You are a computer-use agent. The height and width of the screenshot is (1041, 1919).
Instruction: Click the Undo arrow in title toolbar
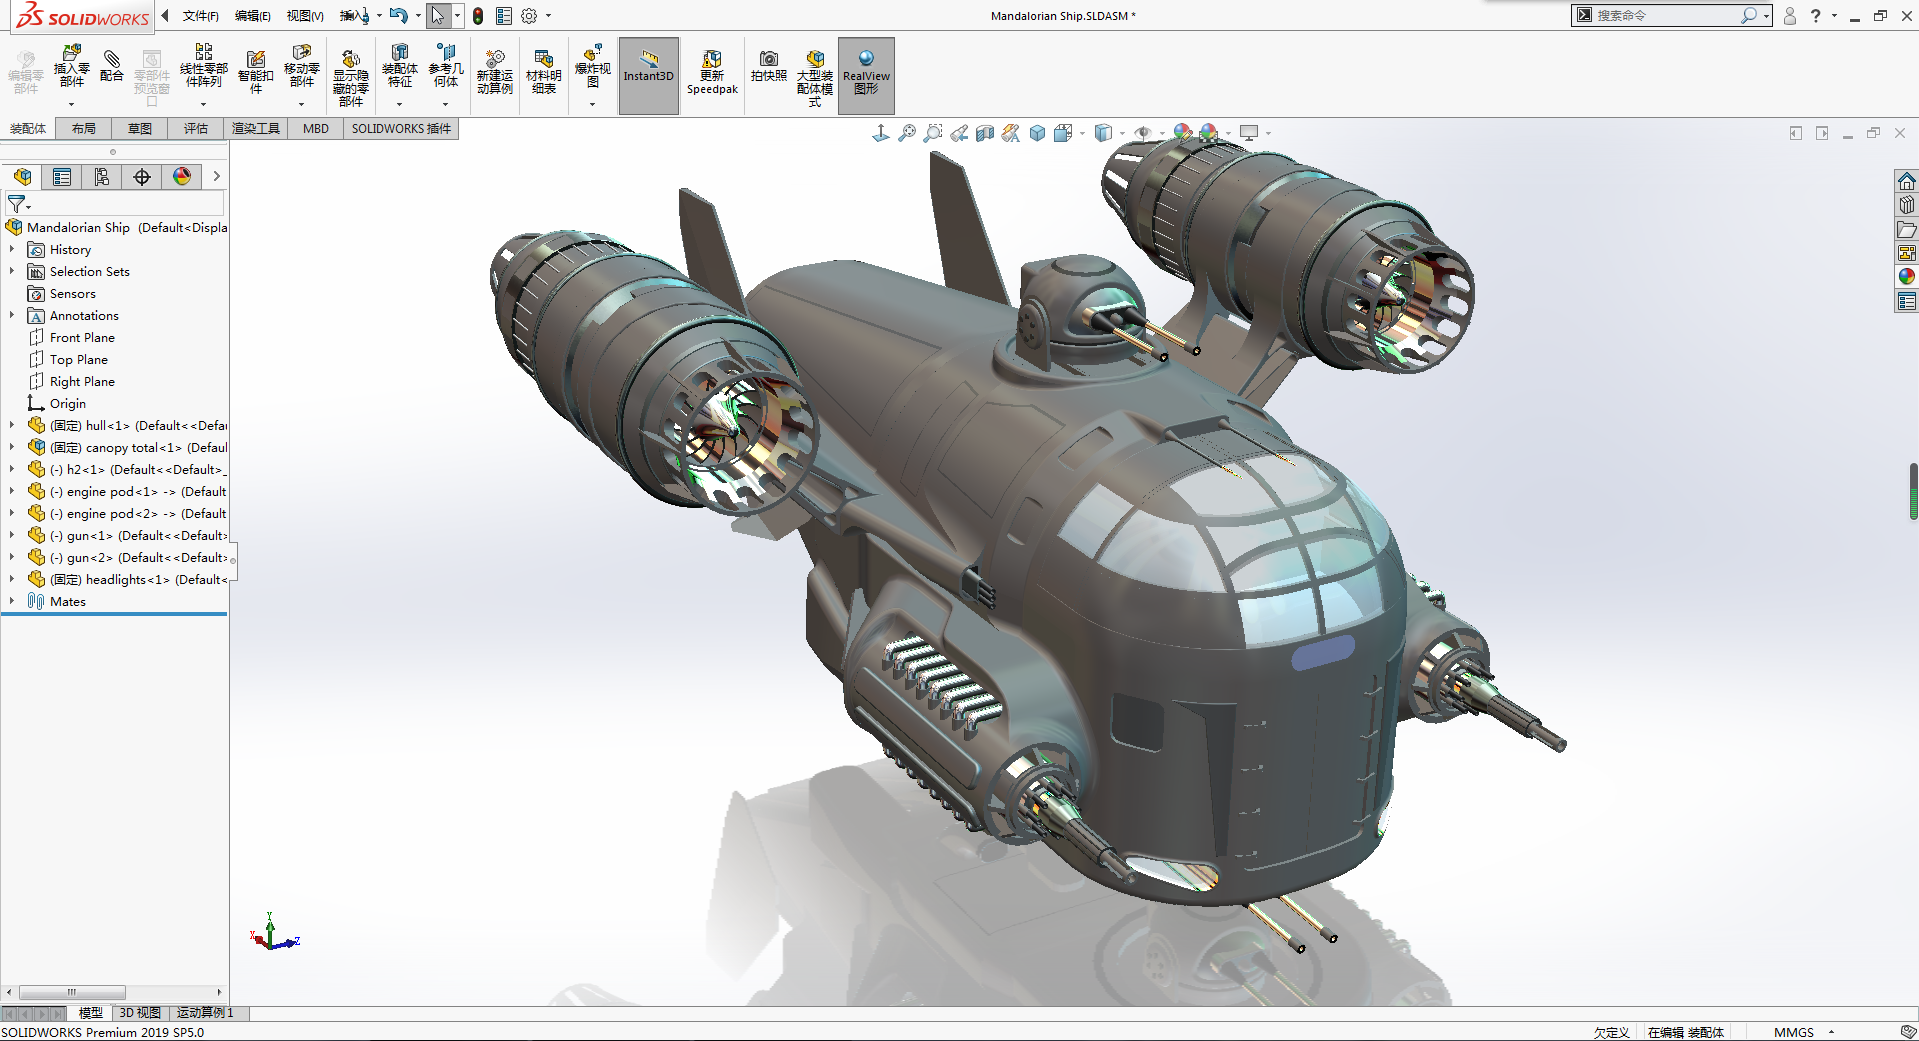click(398, 16)
